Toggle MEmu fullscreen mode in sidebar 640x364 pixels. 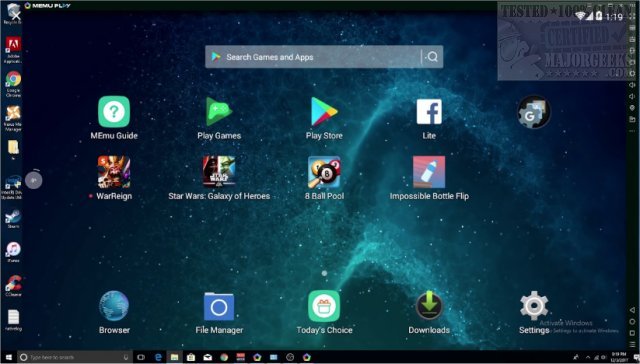[633, 17]
